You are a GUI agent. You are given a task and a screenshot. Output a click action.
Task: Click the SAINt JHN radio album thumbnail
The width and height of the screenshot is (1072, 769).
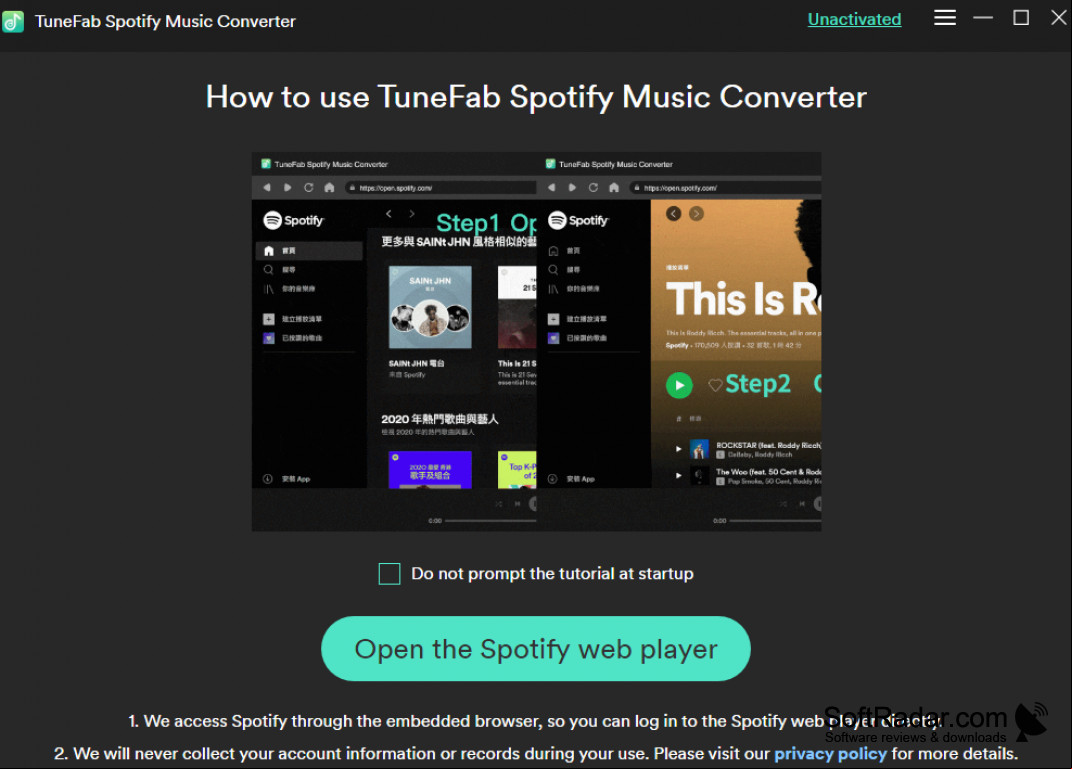[430, 308]
